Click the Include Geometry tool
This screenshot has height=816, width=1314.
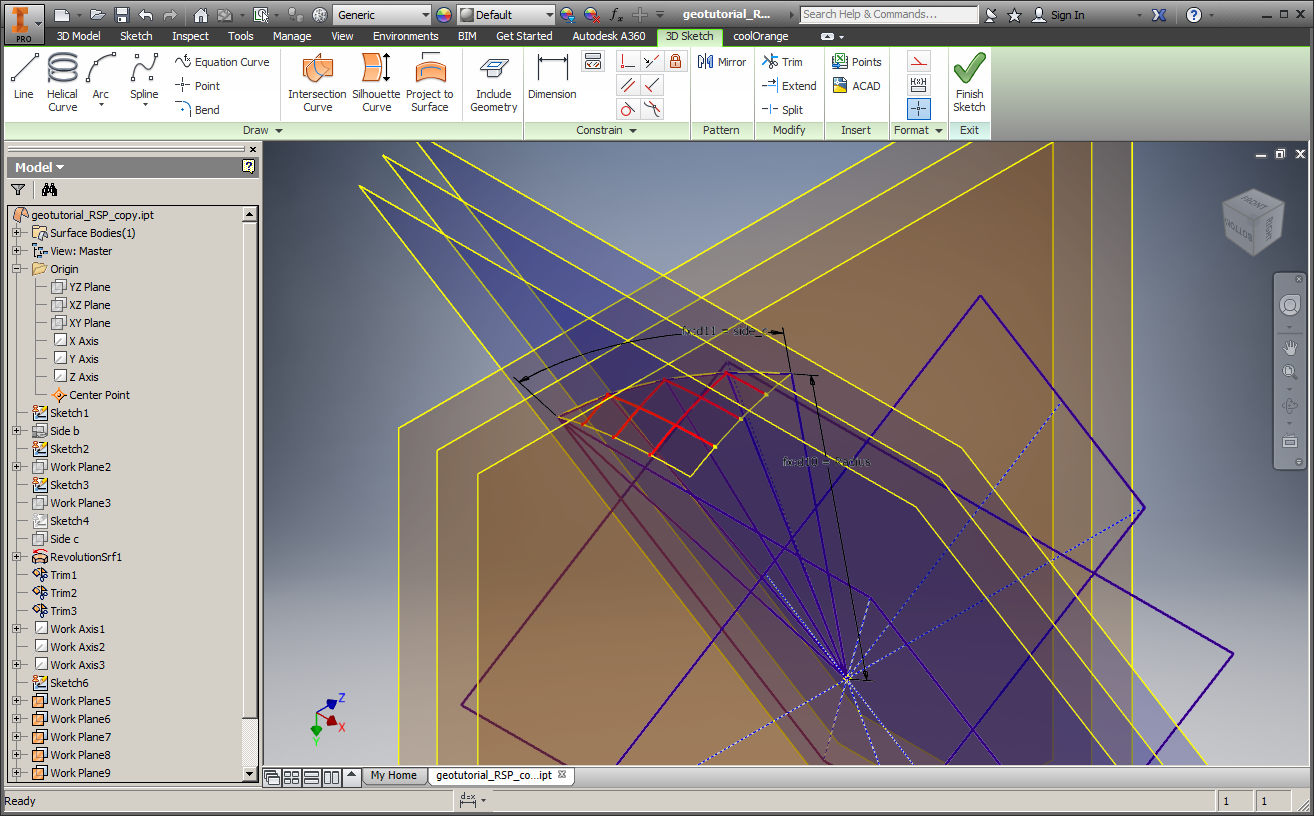tap(494, 84)
